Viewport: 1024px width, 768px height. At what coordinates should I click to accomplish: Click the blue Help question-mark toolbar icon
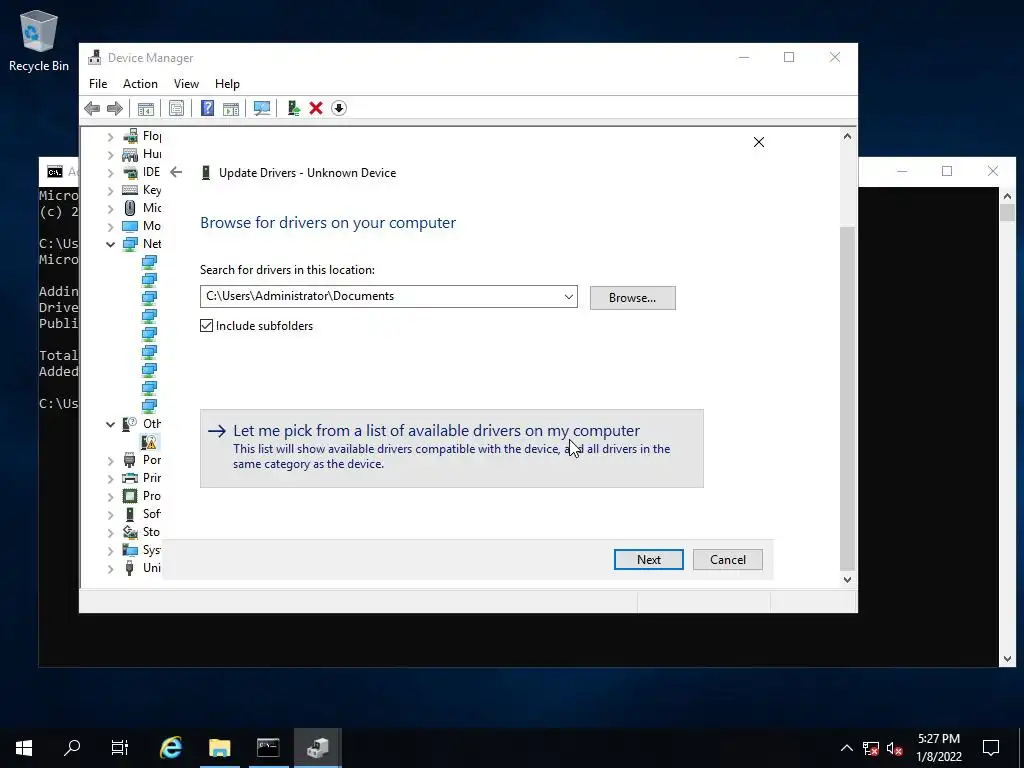(207, 108)
